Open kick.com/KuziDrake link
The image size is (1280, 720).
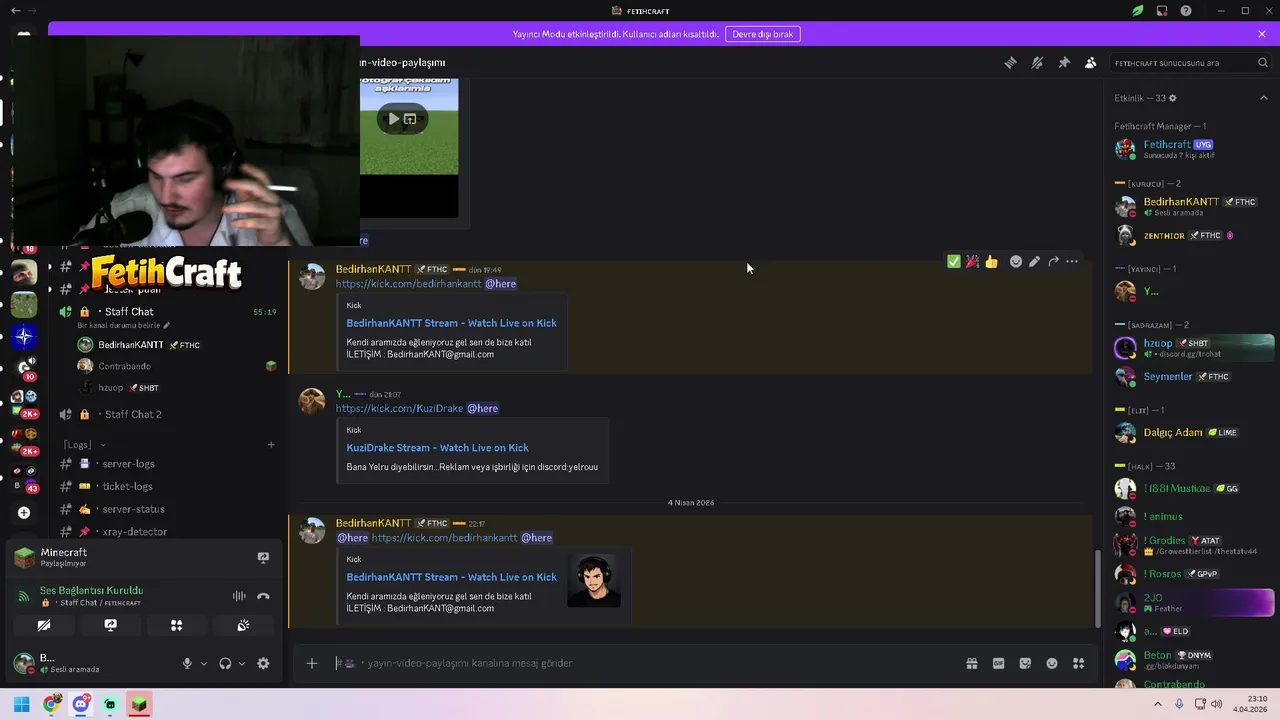pos(399,408)
